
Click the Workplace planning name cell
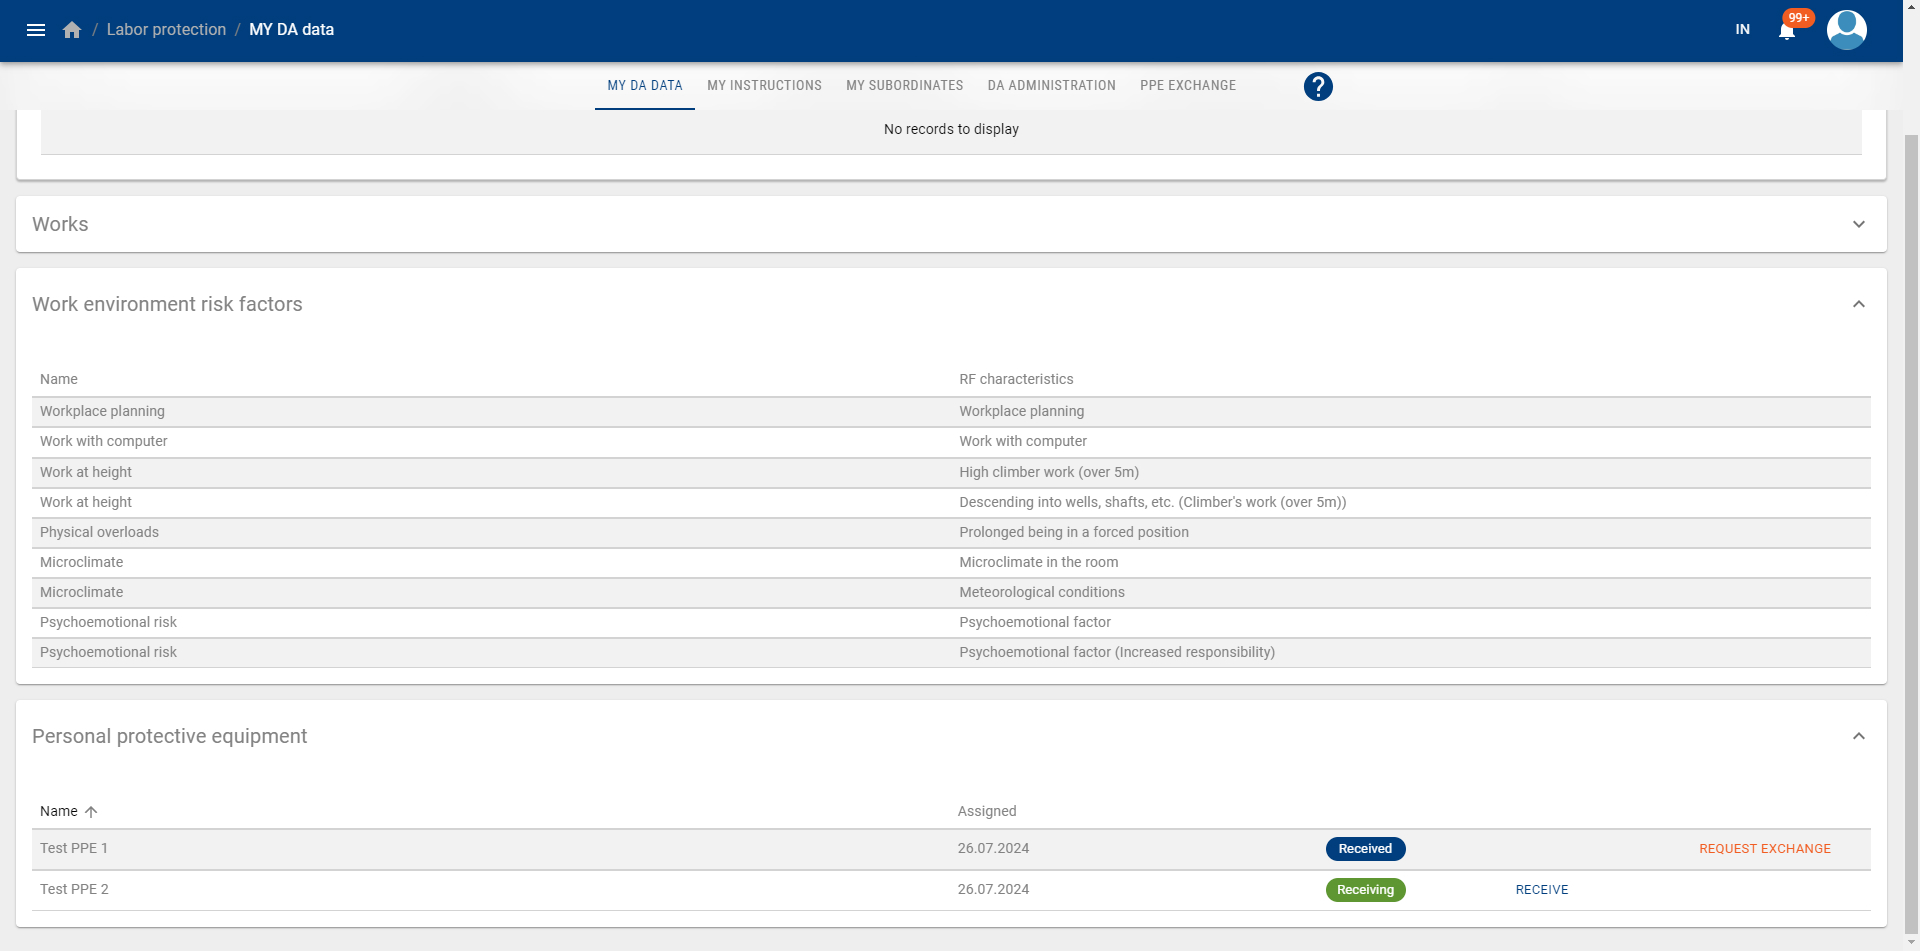pos(102,412)
